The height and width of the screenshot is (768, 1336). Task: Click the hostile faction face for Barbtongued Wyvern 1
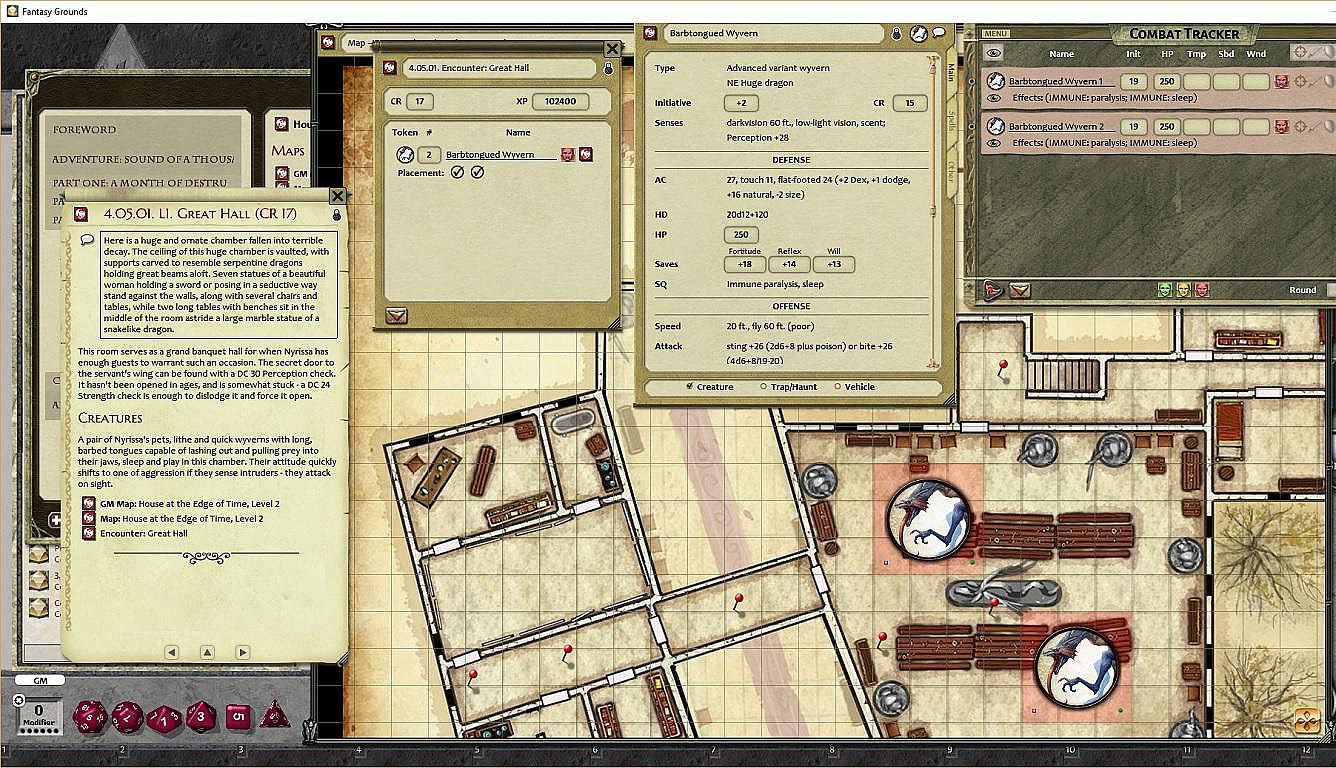coord(1281,81)
